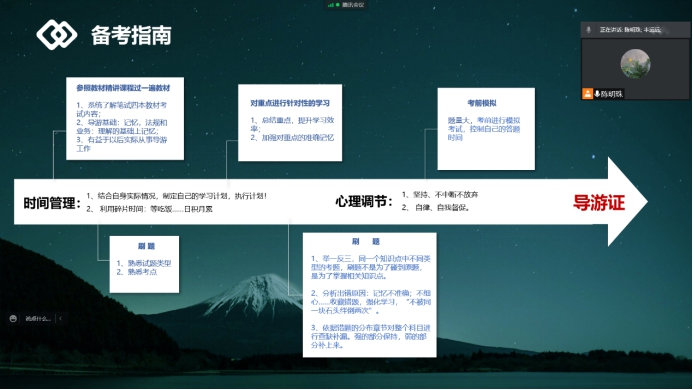Open the emoji picker smiley icon

13,318
